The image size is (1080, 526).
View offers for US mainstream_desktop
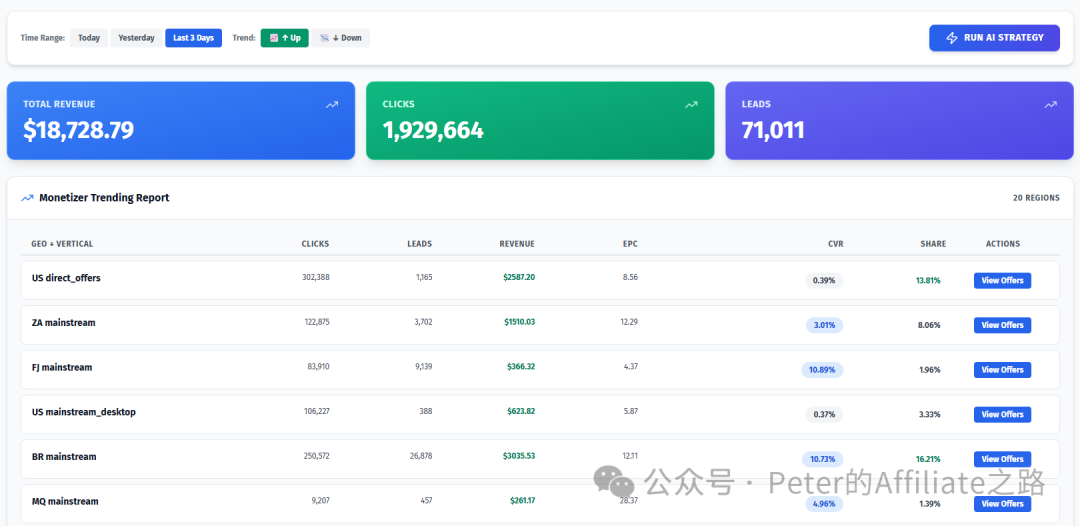pos(1002,414)
